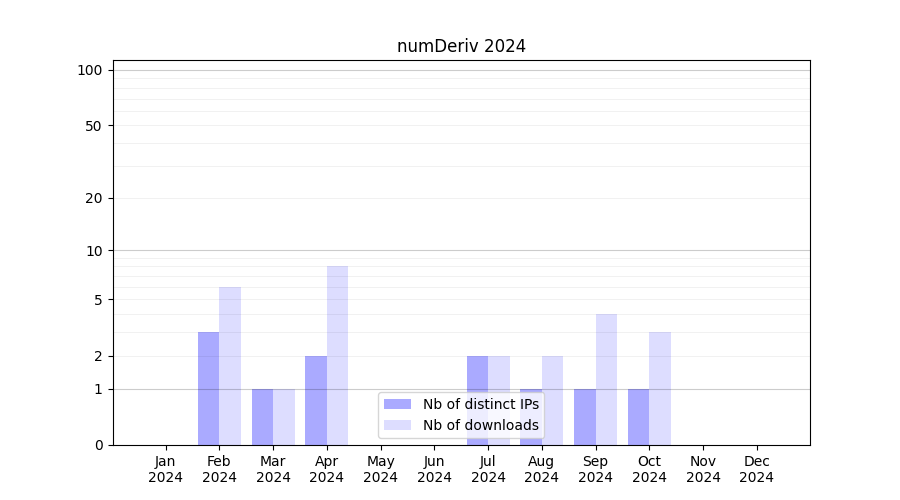Screen dimensions: 900x500
Task: Select the 'Nb of downloads' legend label
Action: pyautogui.click(x=480, y=425)
